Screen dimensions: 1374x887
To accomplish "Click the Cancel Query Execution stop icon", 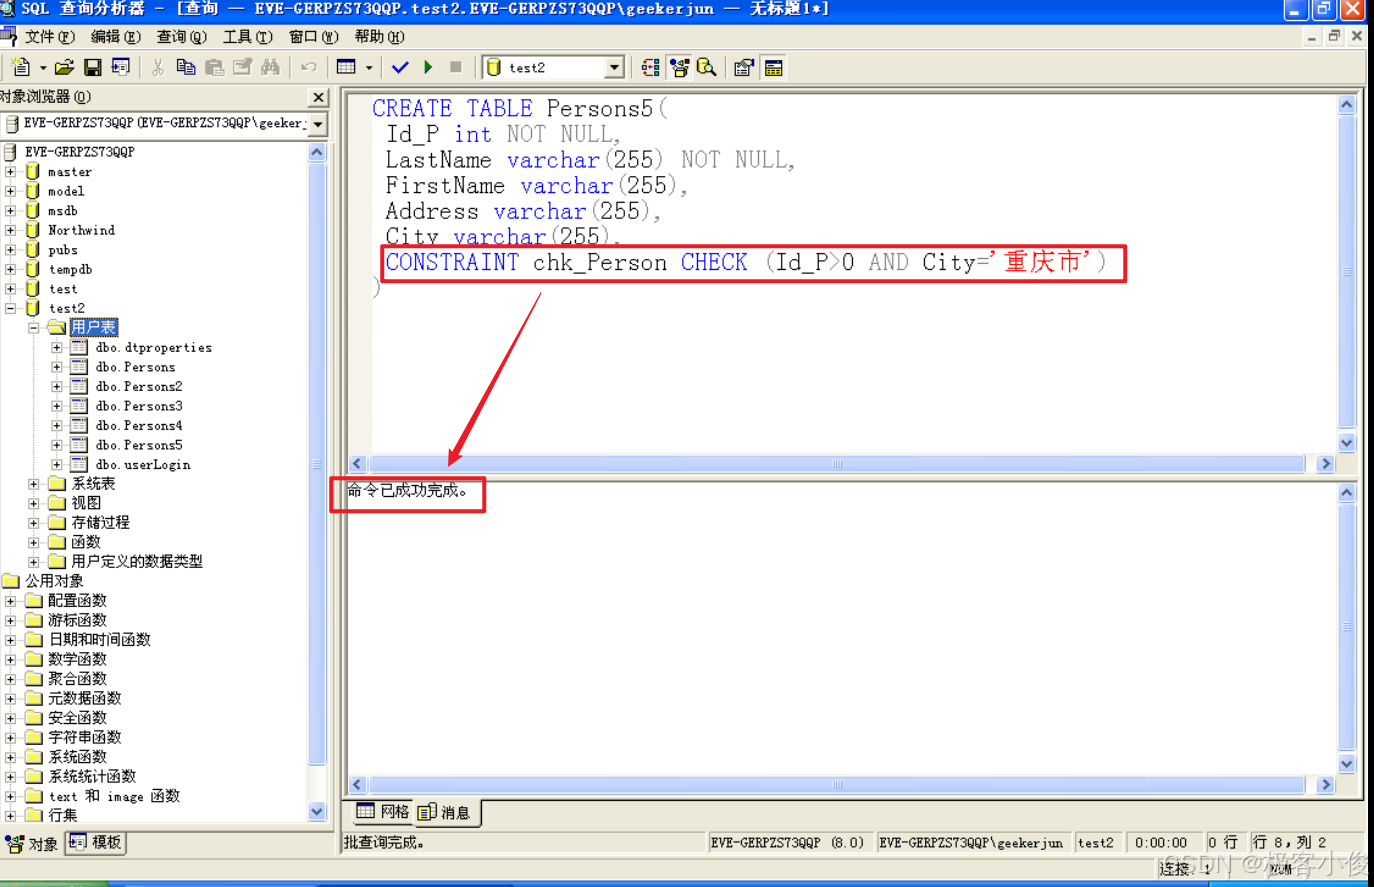I will tap(456, 67).
